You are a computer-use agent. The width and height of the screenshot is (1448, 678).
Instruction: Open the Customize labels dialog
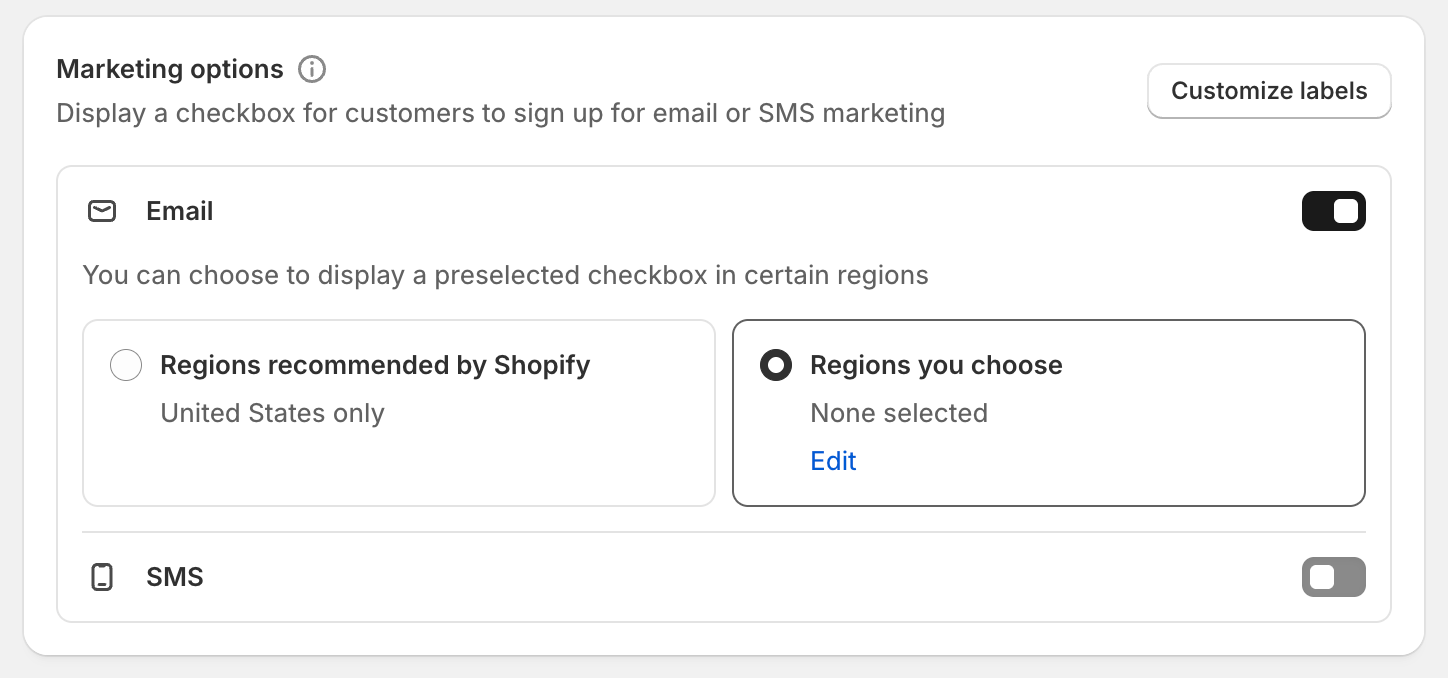(x=1269, y=91)
